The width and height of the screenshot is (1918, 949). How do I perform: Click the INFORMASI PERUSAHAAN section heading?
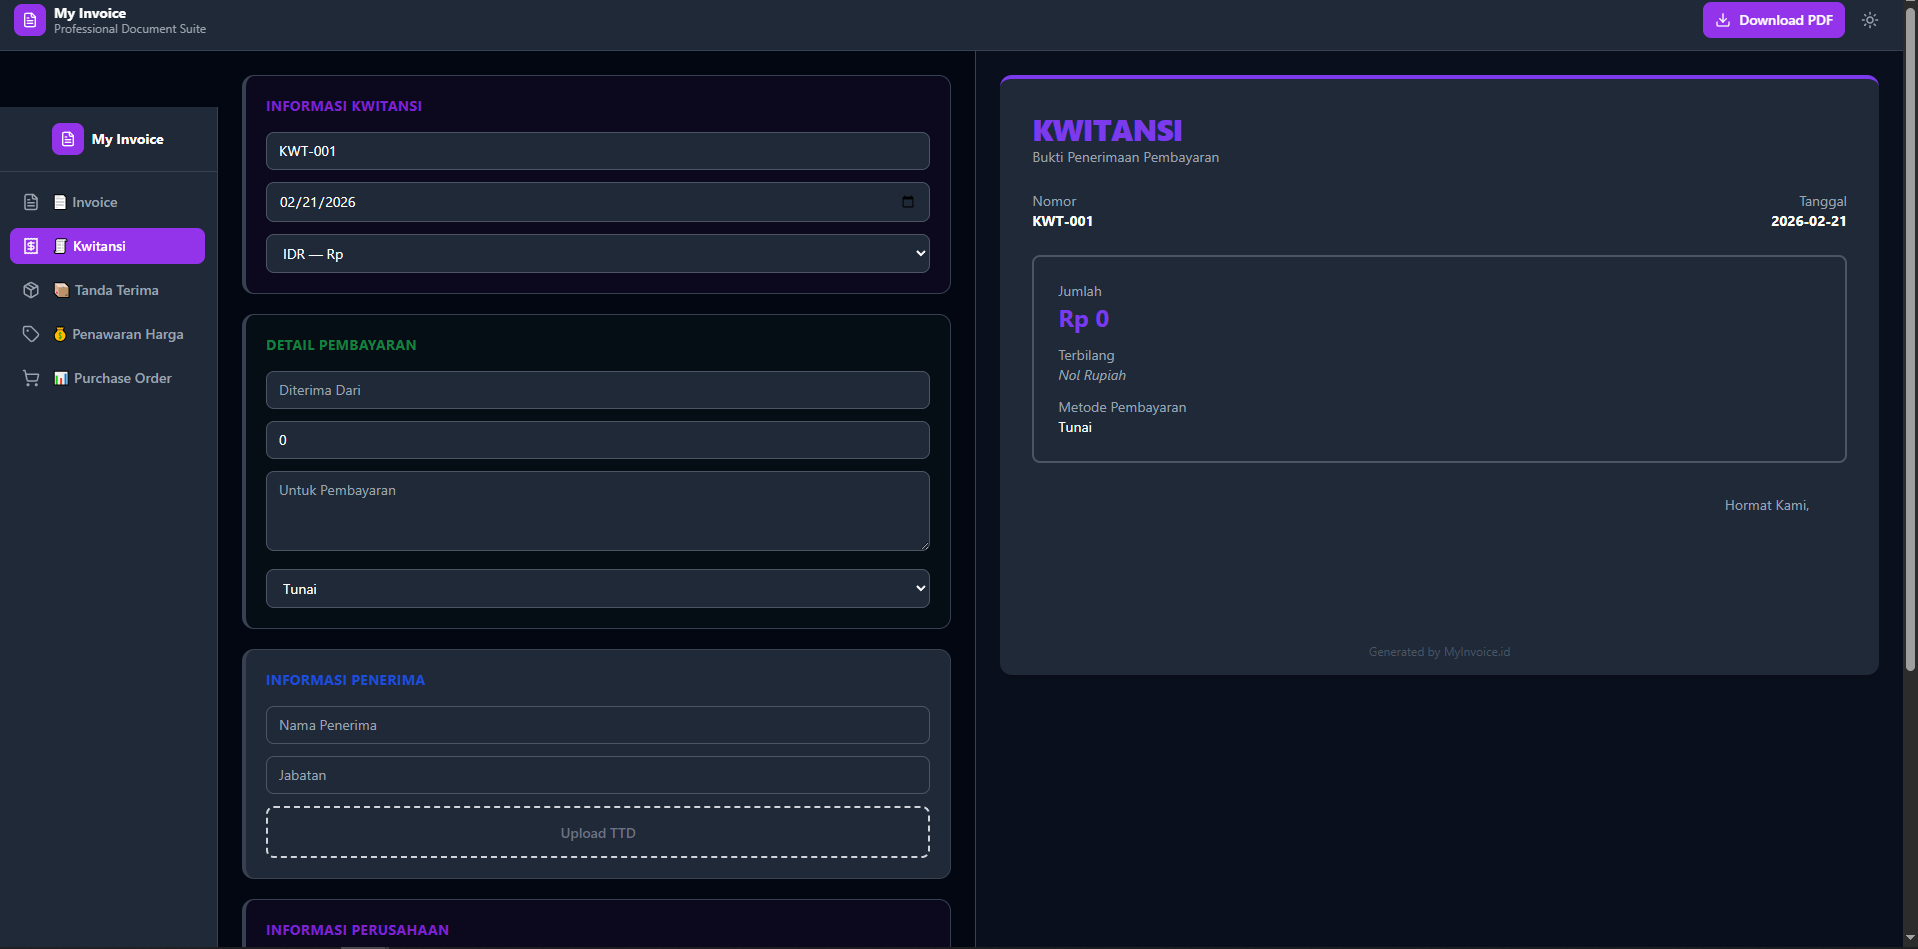coord(357,930)
